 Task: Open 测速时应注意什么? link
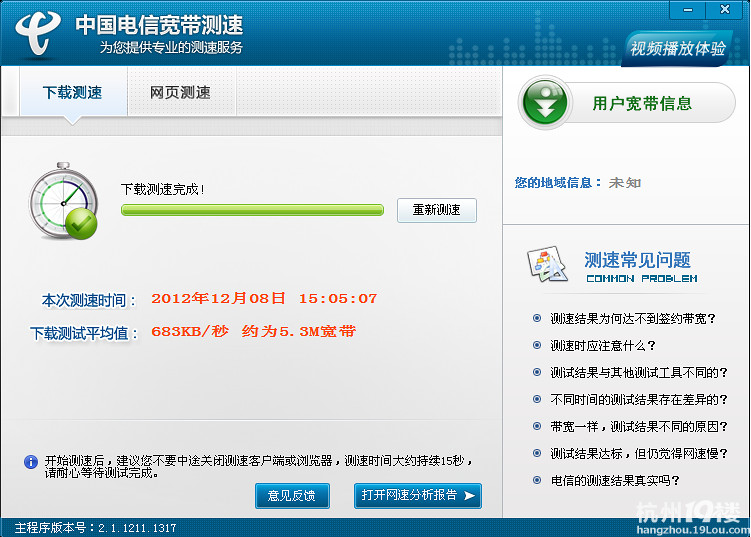point(603,345)
